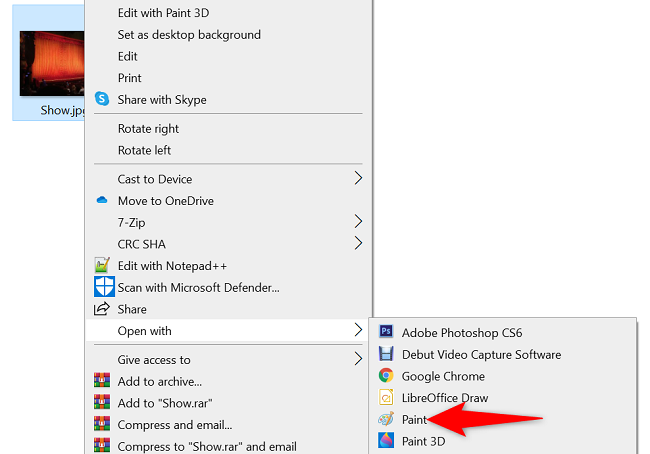
Task: Click the Adobe Photoshop CS6 icon
Action: [386, 333]
